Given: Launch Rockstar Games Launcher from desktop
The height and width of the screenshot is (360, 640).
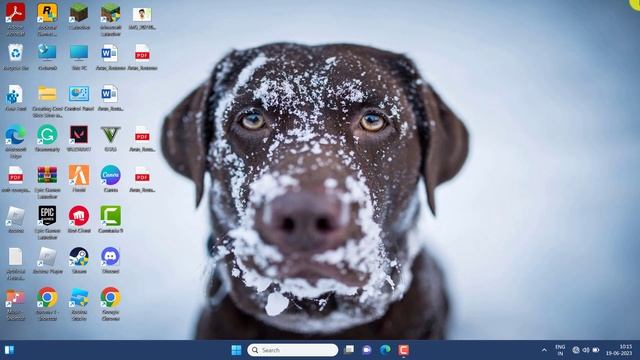Looking at the screenshot, I should pos(47,13).
